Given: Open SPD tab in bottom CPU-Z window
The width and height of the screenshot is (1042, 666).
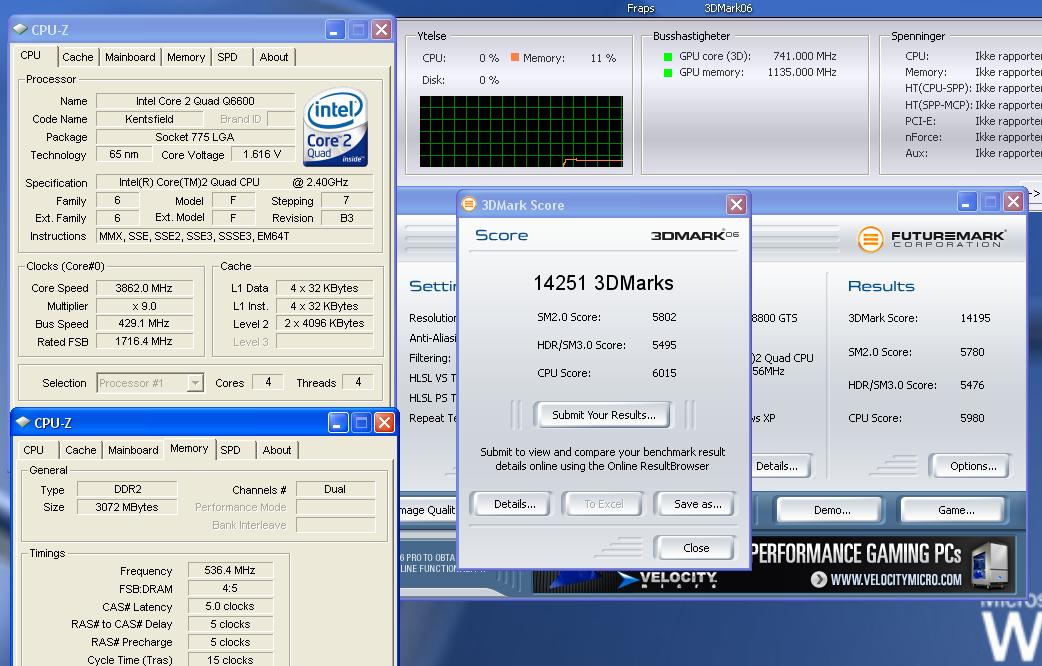Looking at the screenshot, I should [230, 450].
